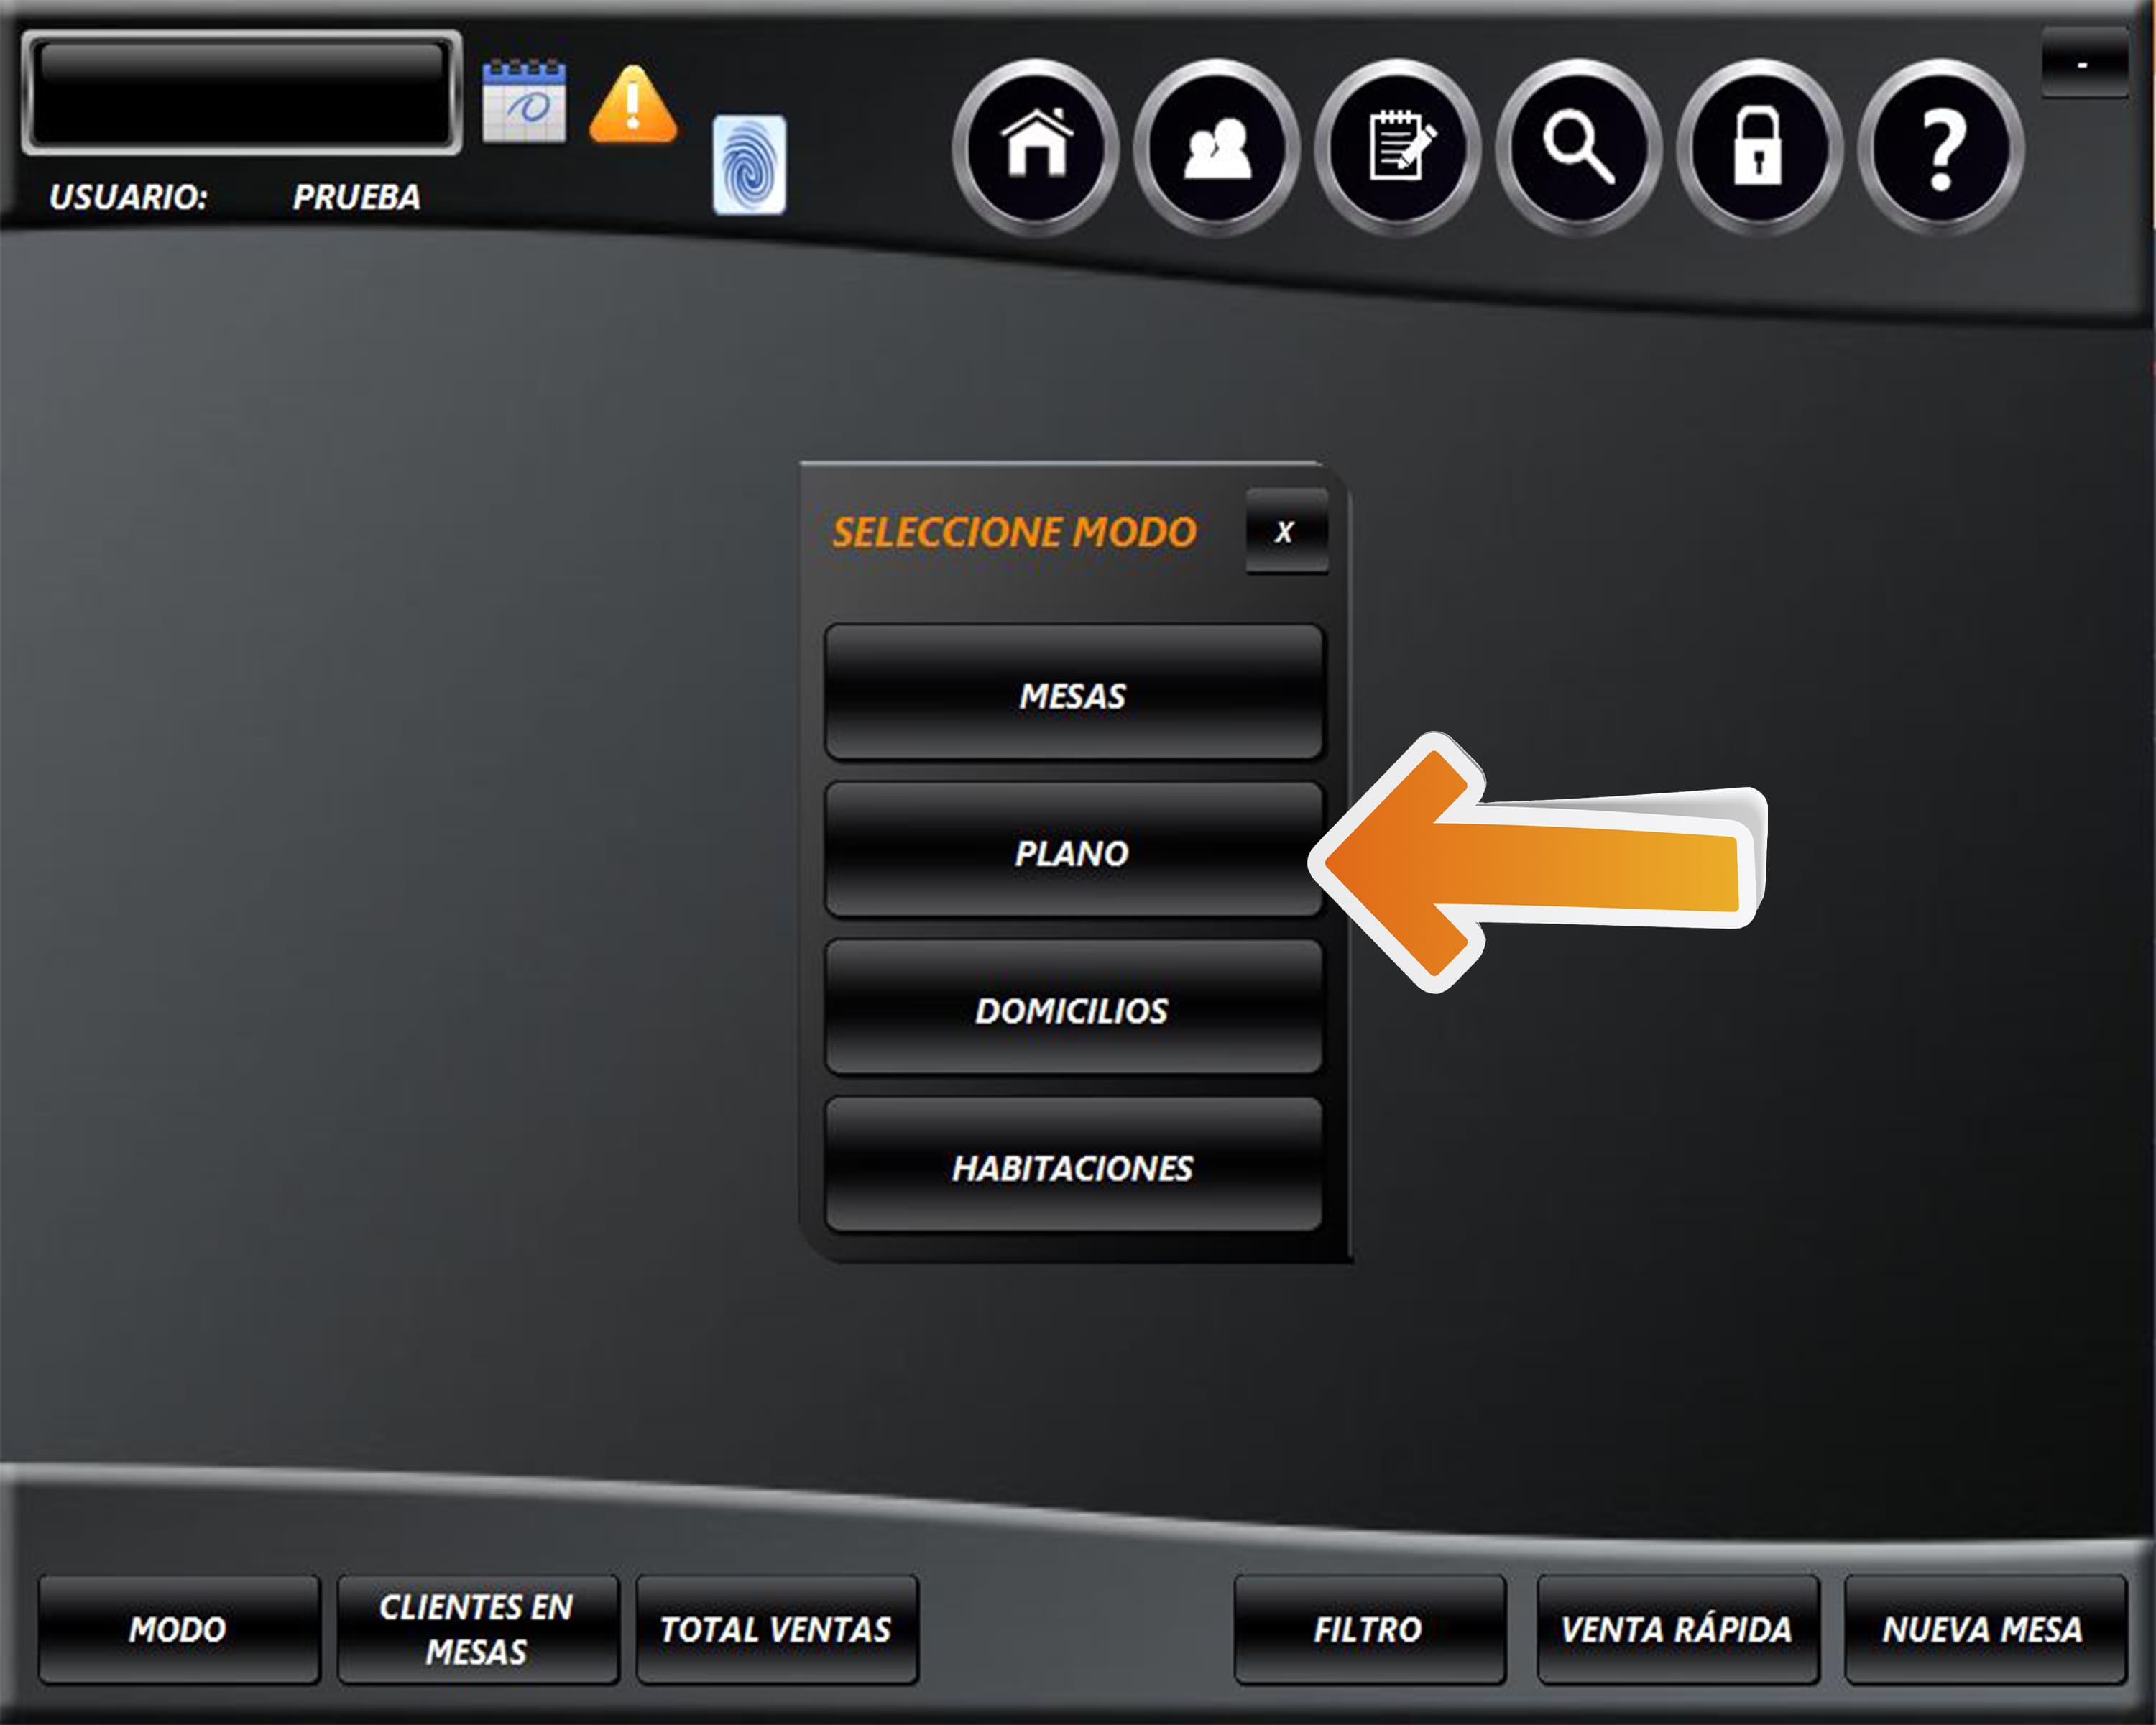Open search with magnifying glass icon
The image size is (2156, 1725).
click(1578, 147)
